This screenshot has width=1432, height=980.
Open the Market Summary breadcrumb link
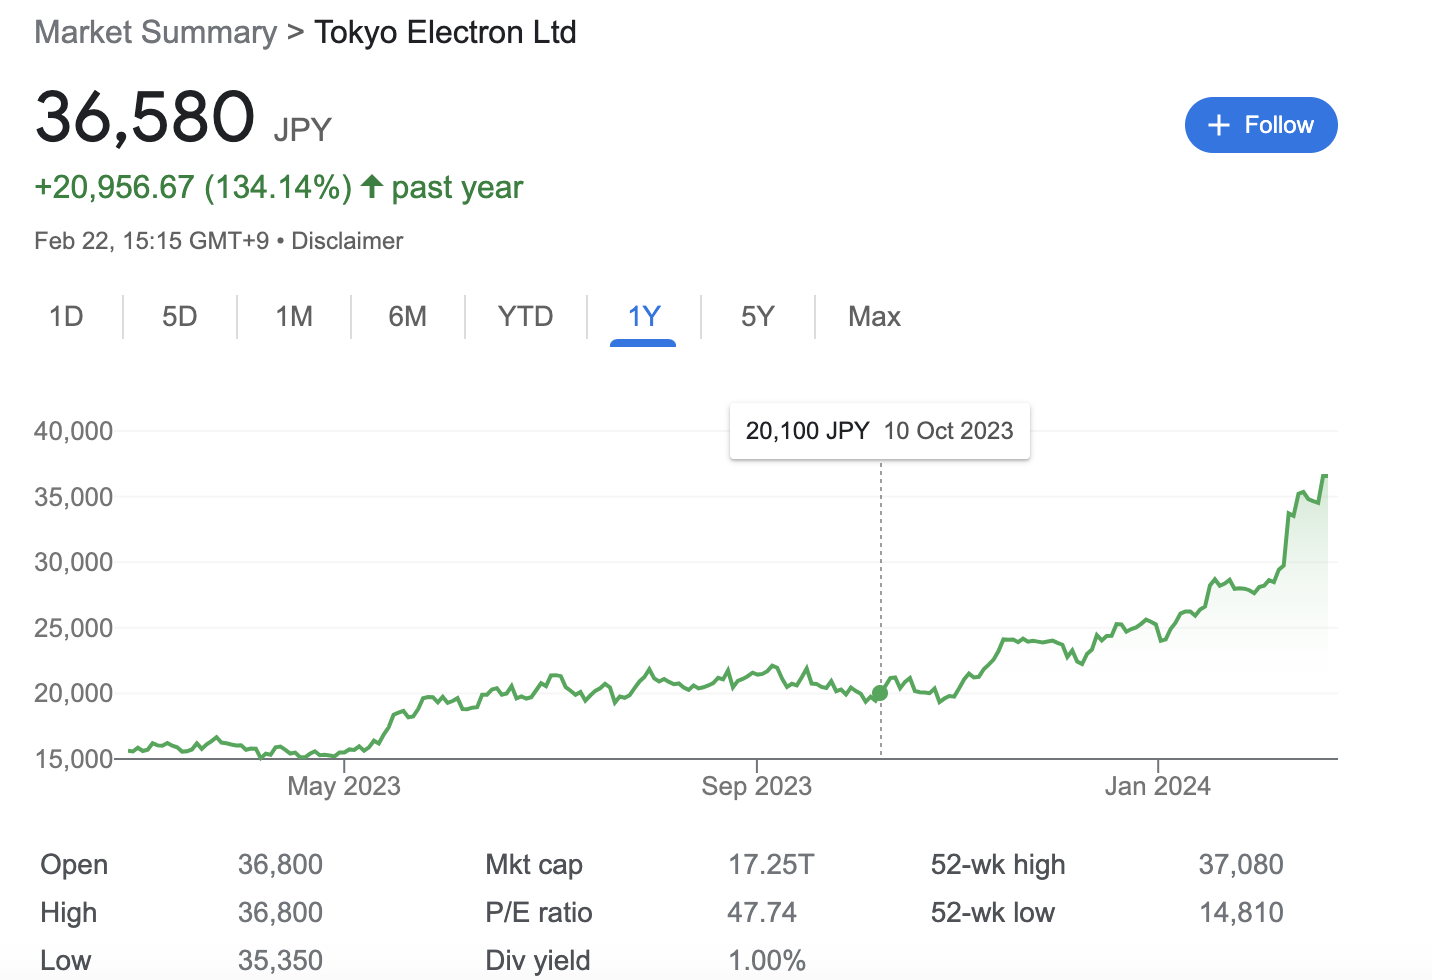click(155, 32)
